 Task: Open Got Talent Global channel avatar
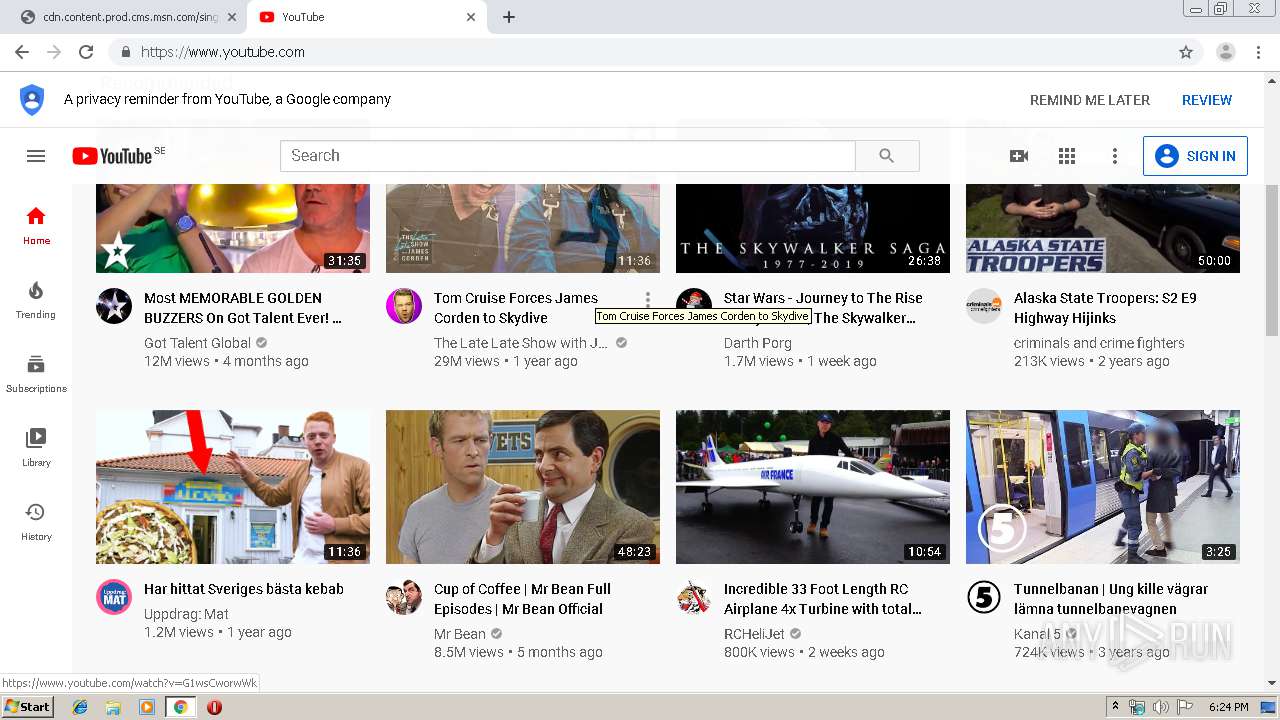[x=114, y=306]
